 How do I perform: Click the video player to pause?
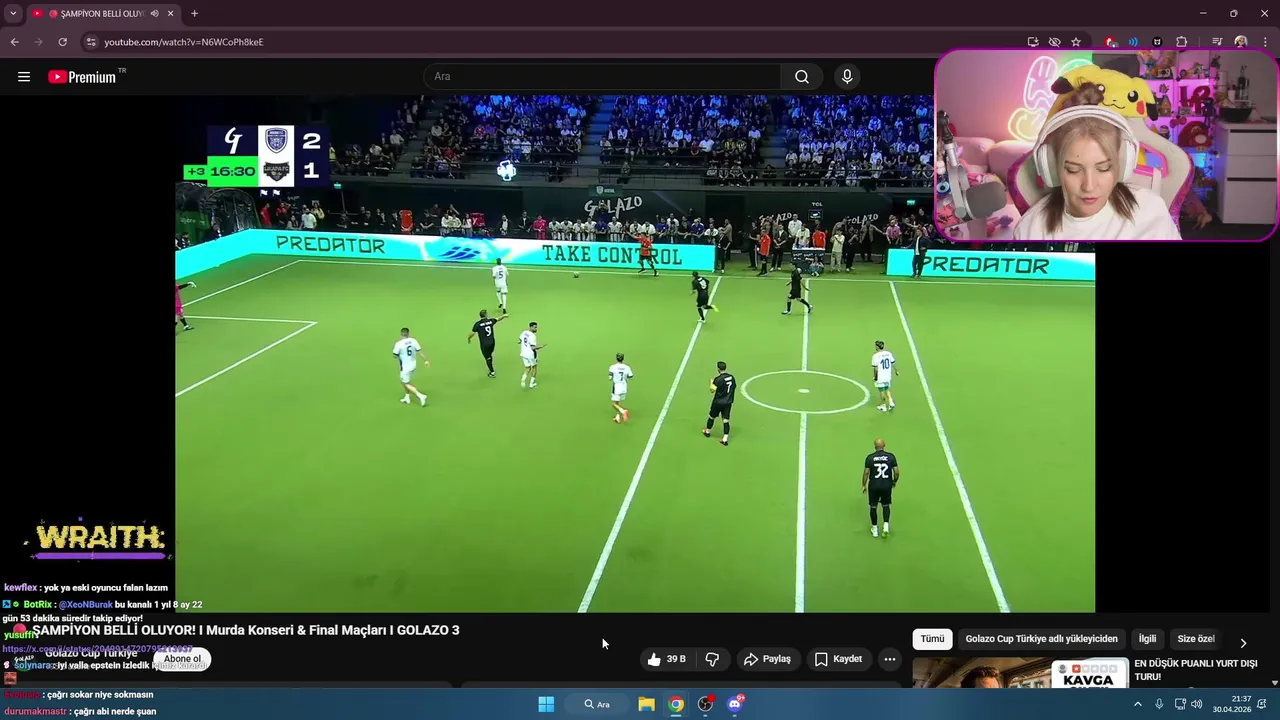pyautogui.click(x=635, y=354)
